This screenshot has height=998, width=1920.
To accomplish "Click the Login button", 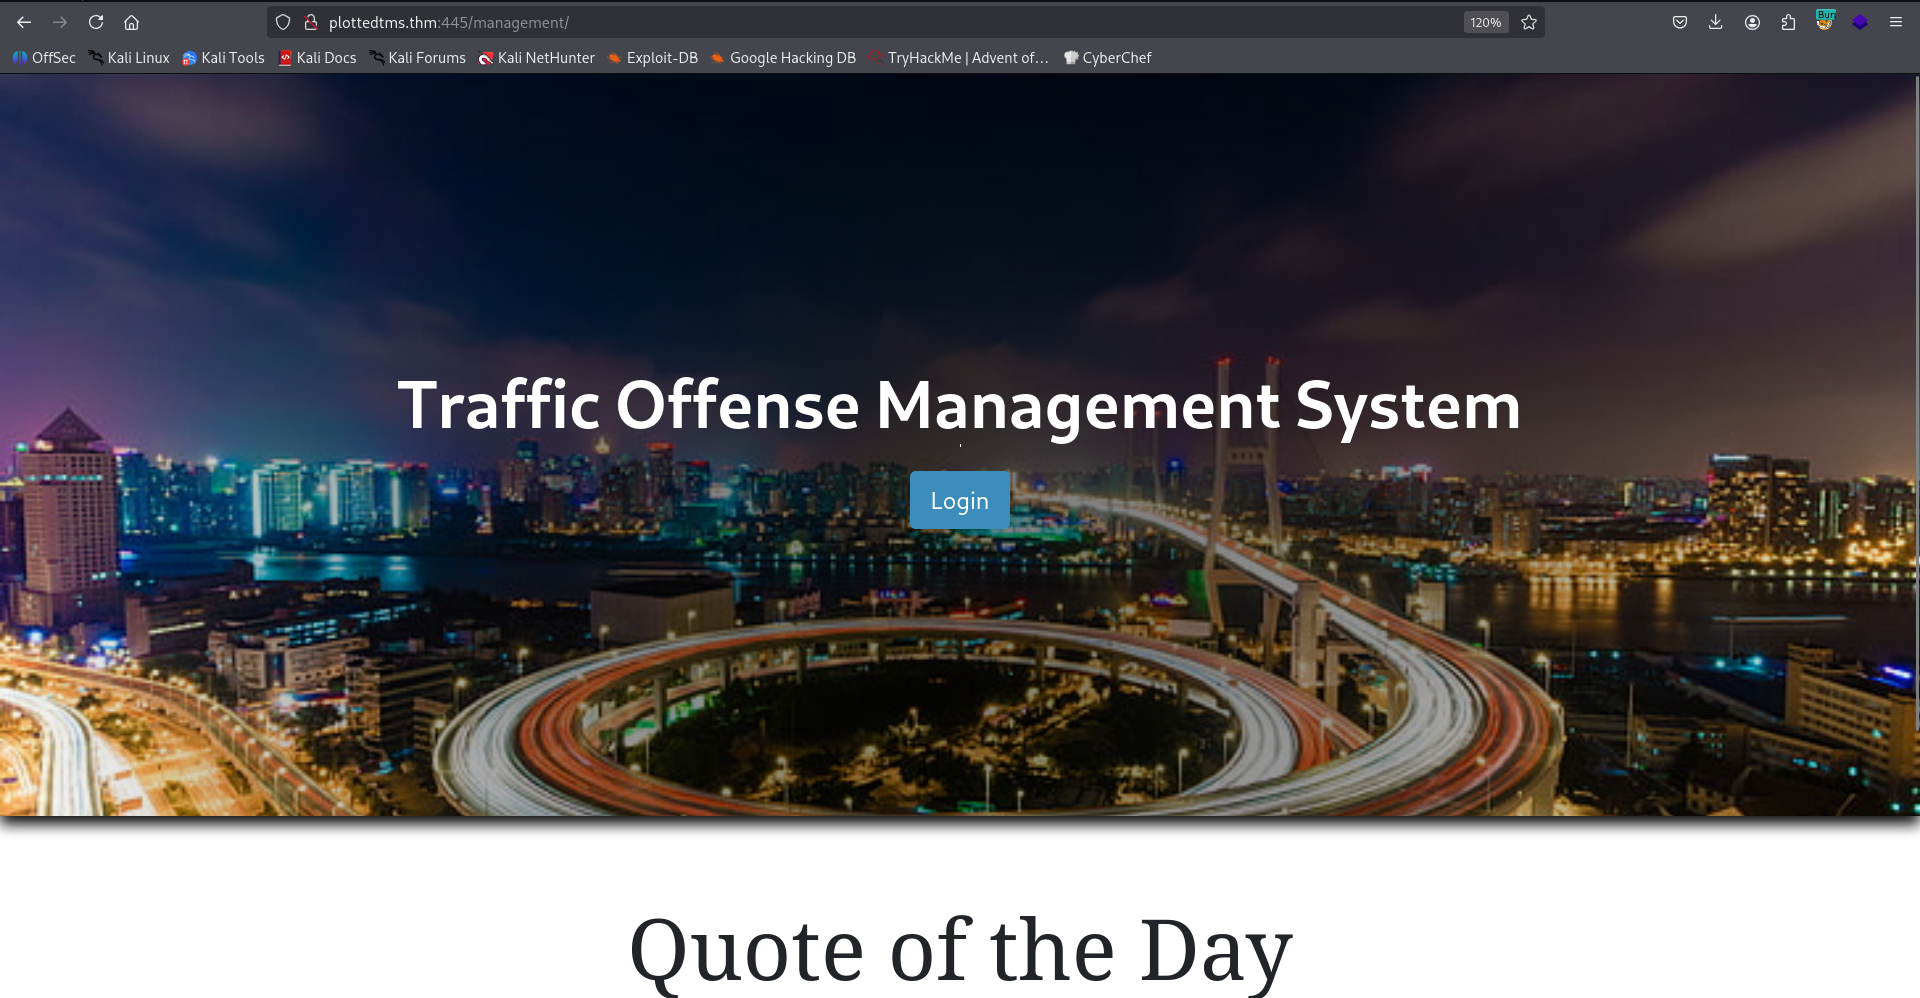I will pyautogui.click(x=959, y=500).
